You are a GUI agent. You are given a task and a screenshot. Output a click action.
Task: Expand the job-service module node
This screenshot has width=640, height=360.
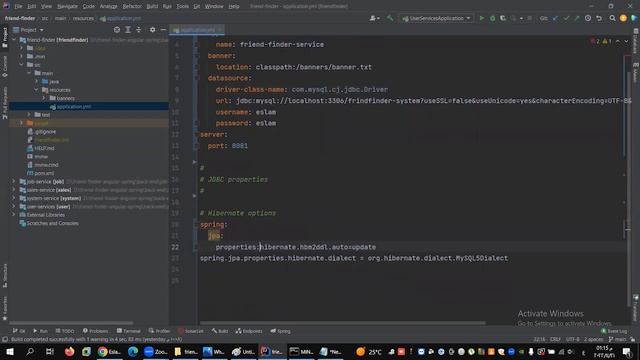14,182
